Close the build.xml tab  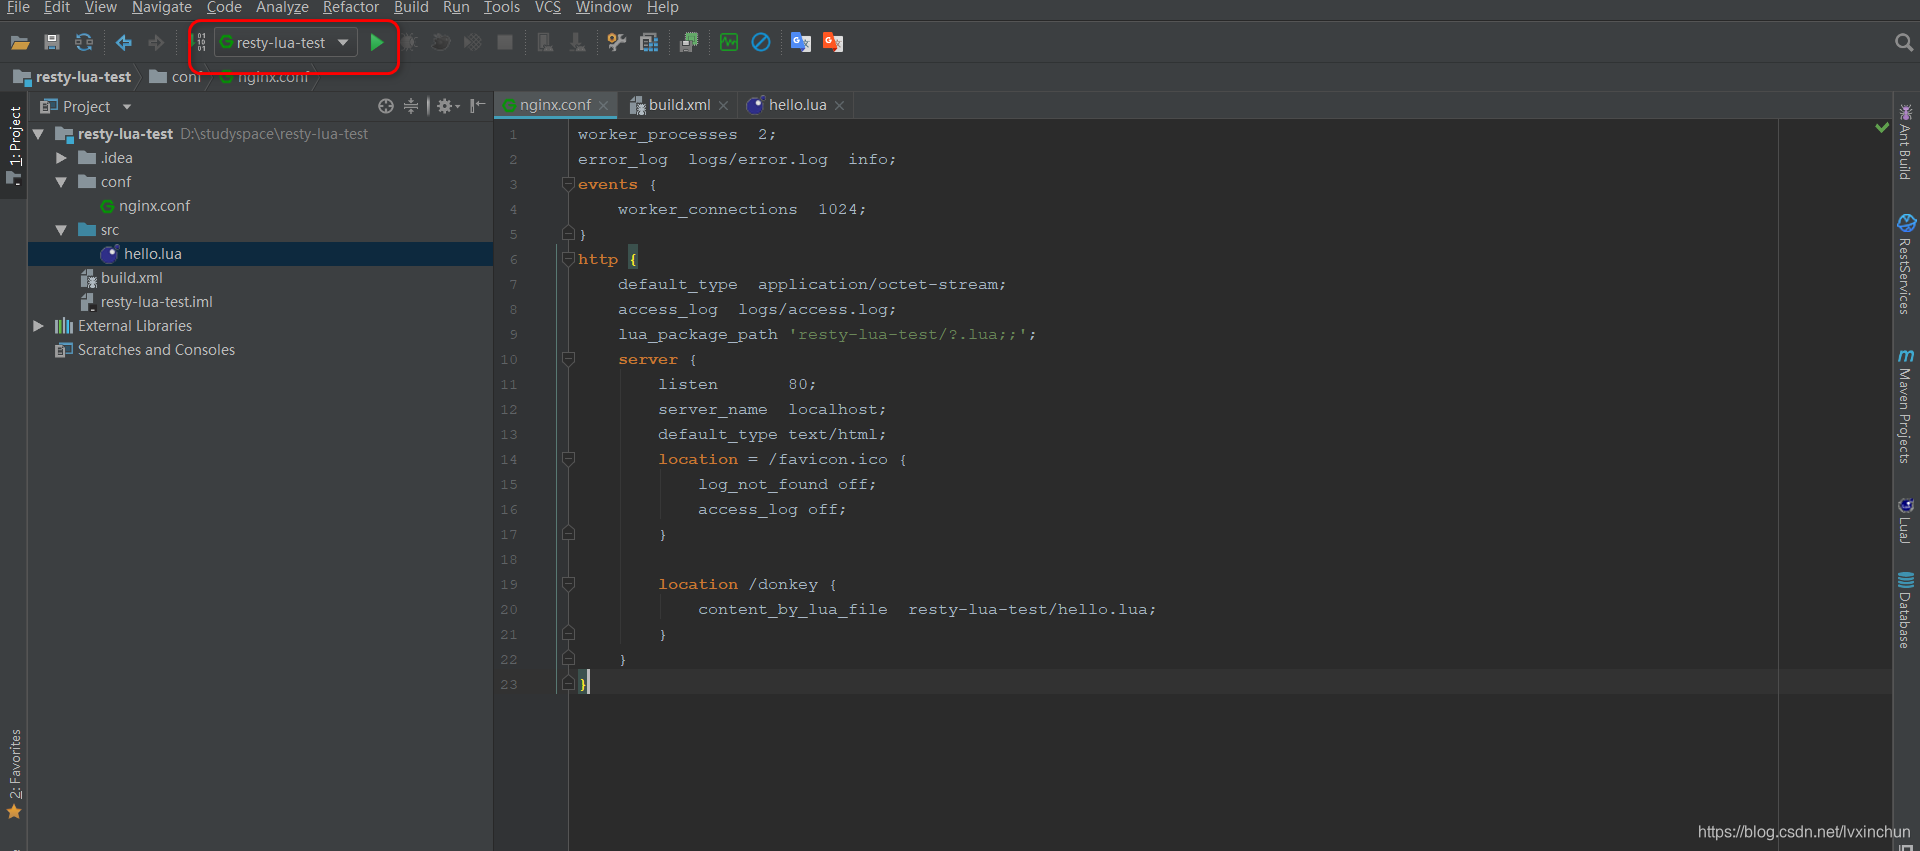[x=724, y=106]
